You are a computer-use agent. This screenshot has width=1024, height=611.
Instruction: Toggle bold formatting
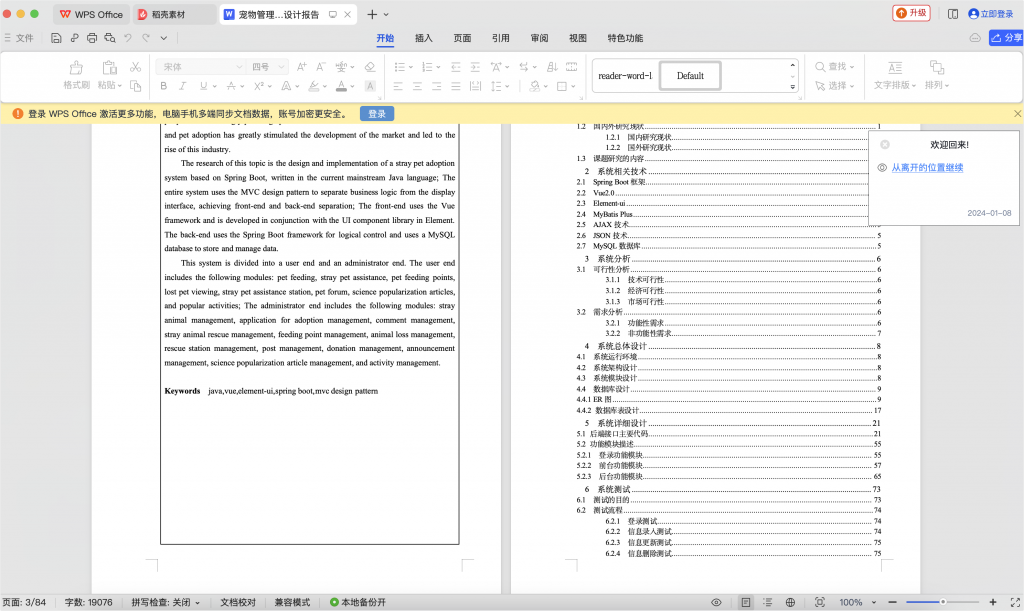164,86
